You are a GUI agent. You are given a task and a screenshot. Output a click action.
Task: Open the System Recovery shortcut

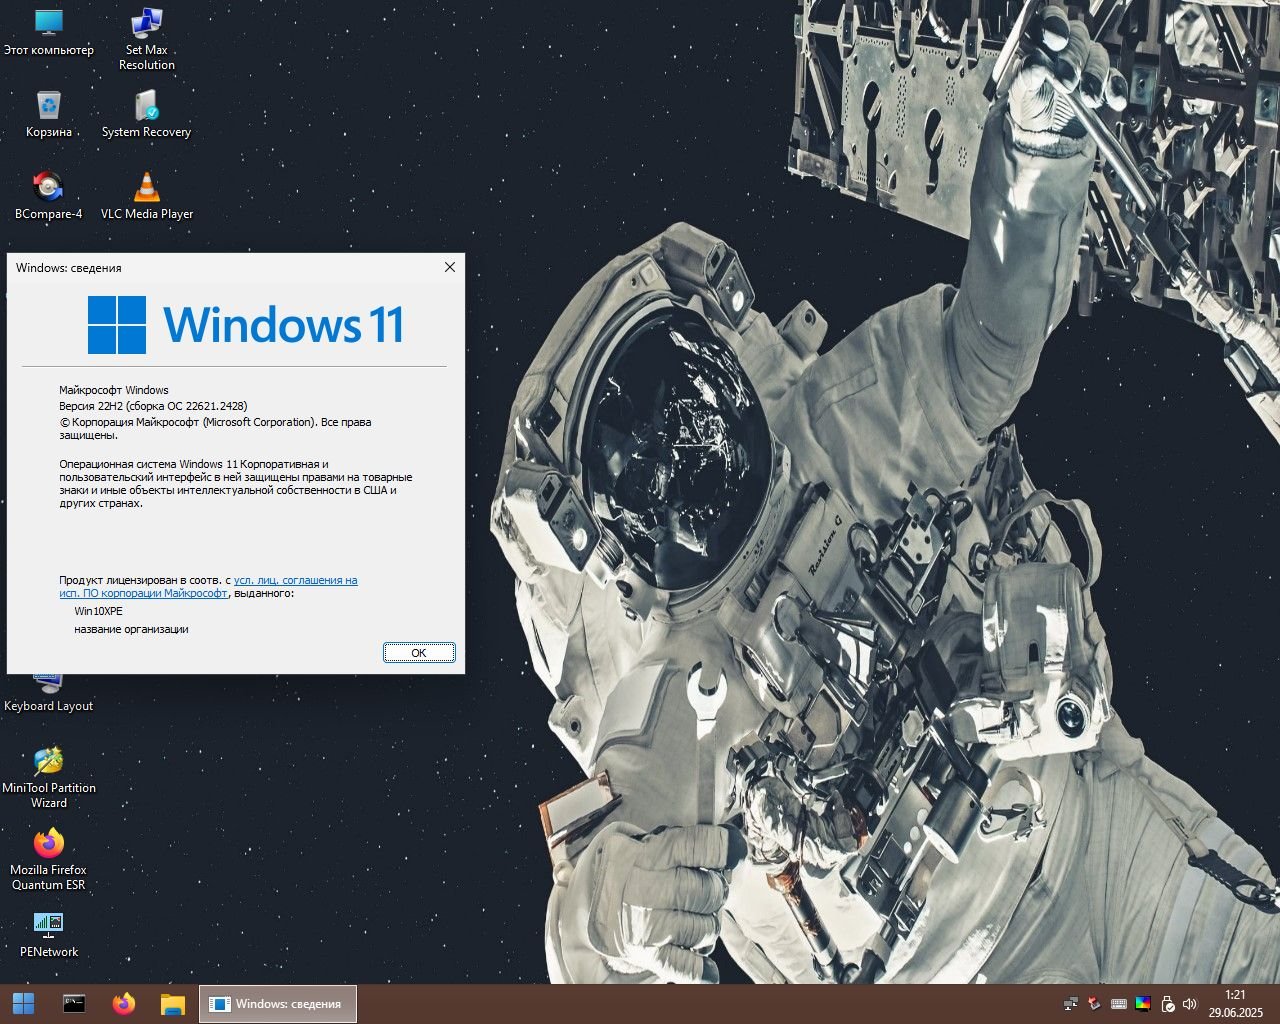pos(146,106)
